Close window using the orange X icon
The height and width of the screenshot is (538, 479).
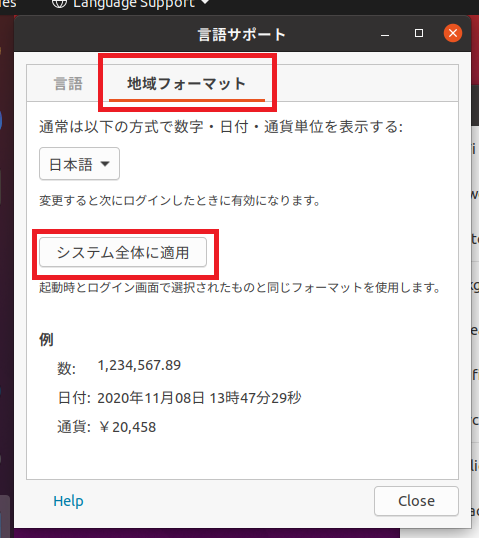point(453,33)
